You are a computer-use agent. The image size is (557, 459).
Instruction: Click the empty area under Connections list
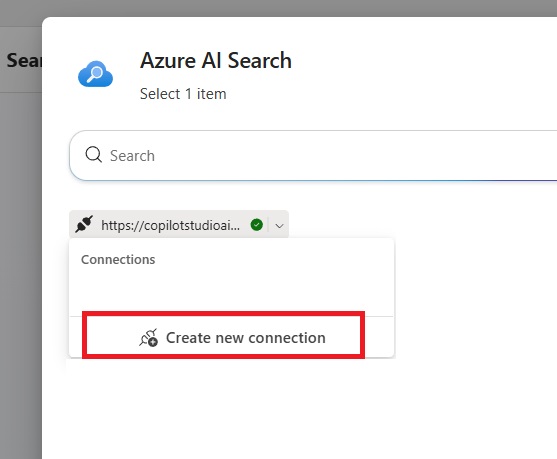[231, 292]
